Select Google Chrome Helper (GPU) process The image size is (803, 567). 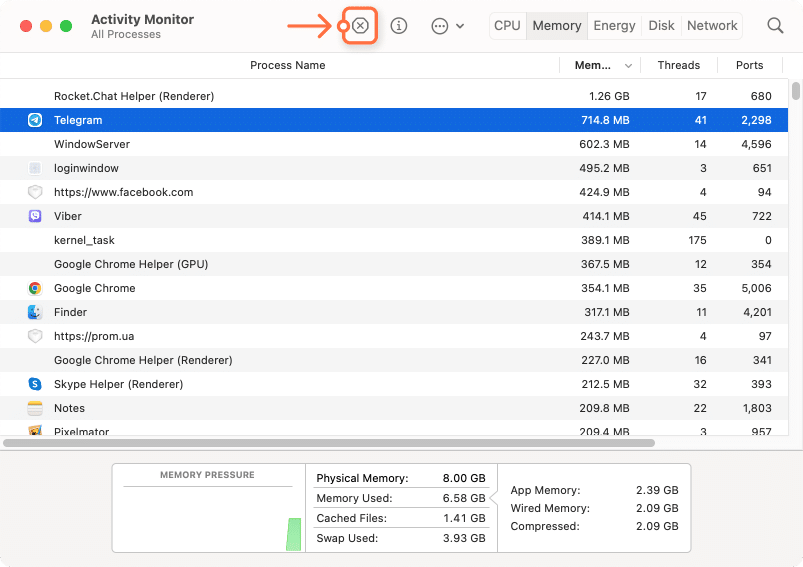131,264
